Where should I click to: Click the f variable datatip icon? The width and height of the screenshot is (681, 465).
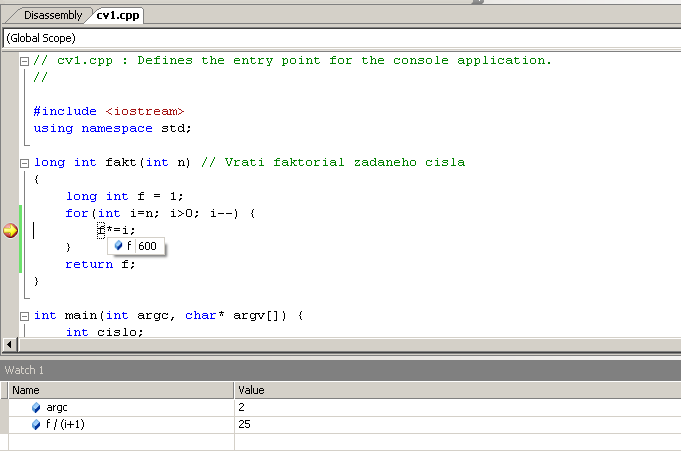coord(118,246)
